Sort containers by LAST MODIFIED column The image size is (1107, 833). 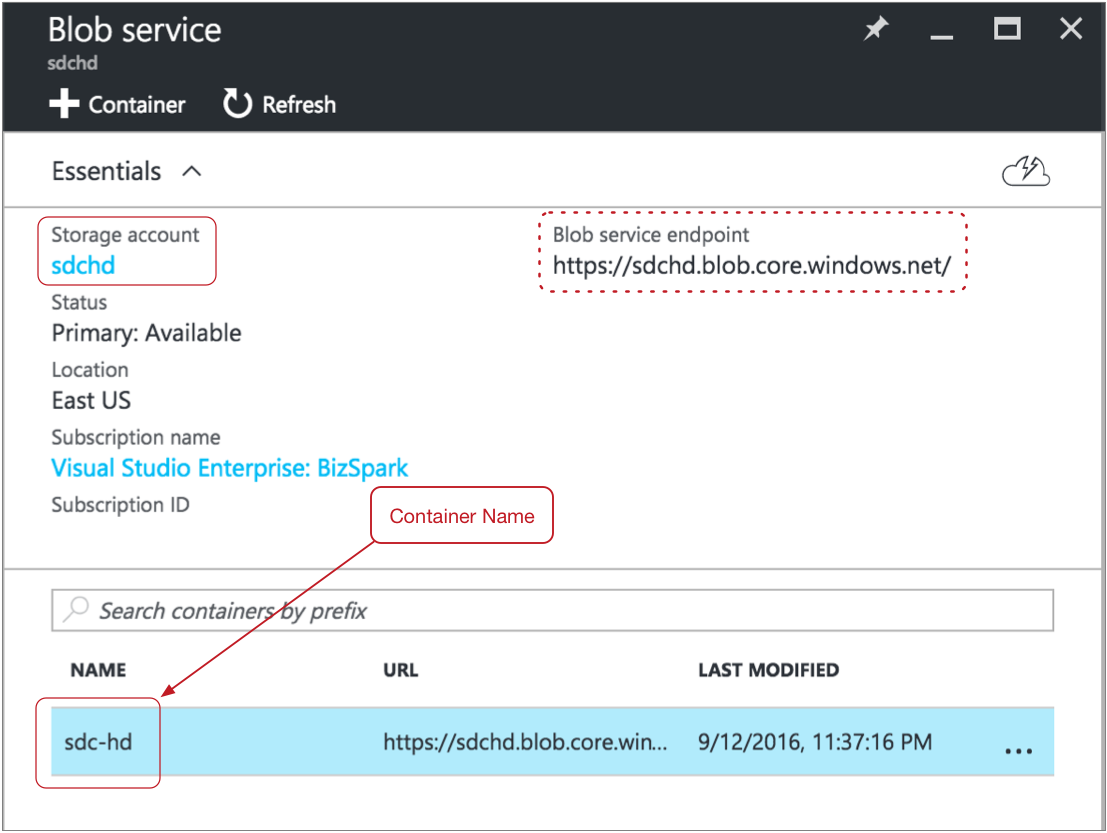point(768,670)
